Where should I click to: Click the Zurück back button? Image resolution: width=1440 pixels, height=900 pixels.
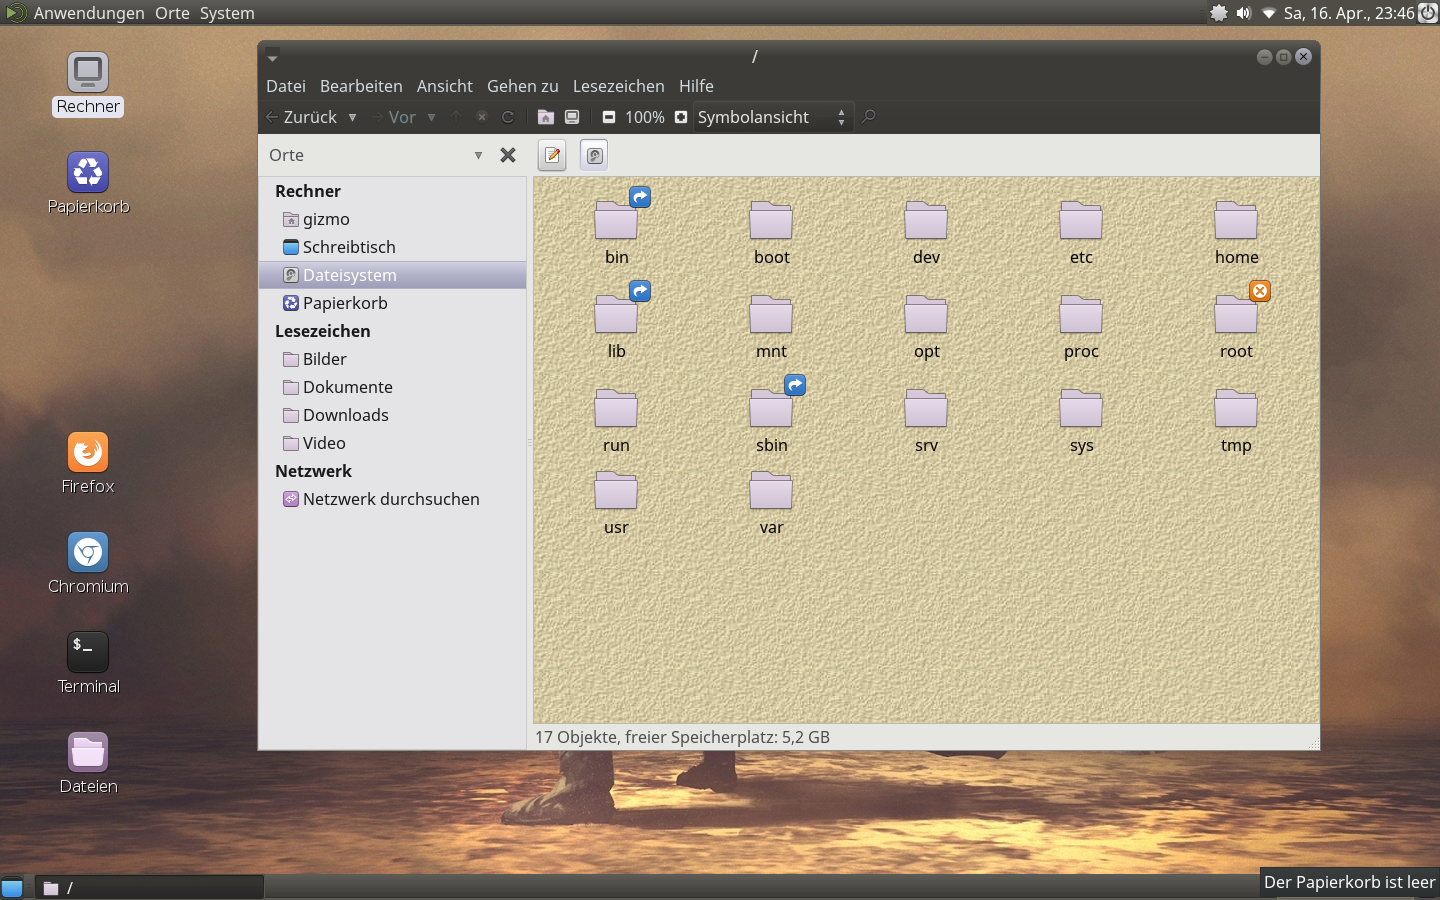[301, 117]
